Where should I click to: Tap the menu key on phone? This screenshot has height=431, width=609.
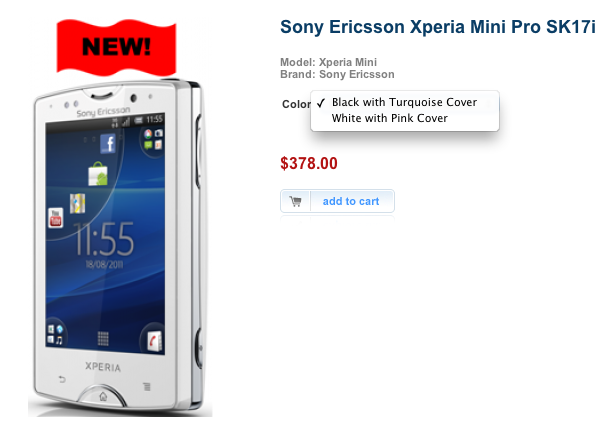pyautogui.click(x=146, y=386)
